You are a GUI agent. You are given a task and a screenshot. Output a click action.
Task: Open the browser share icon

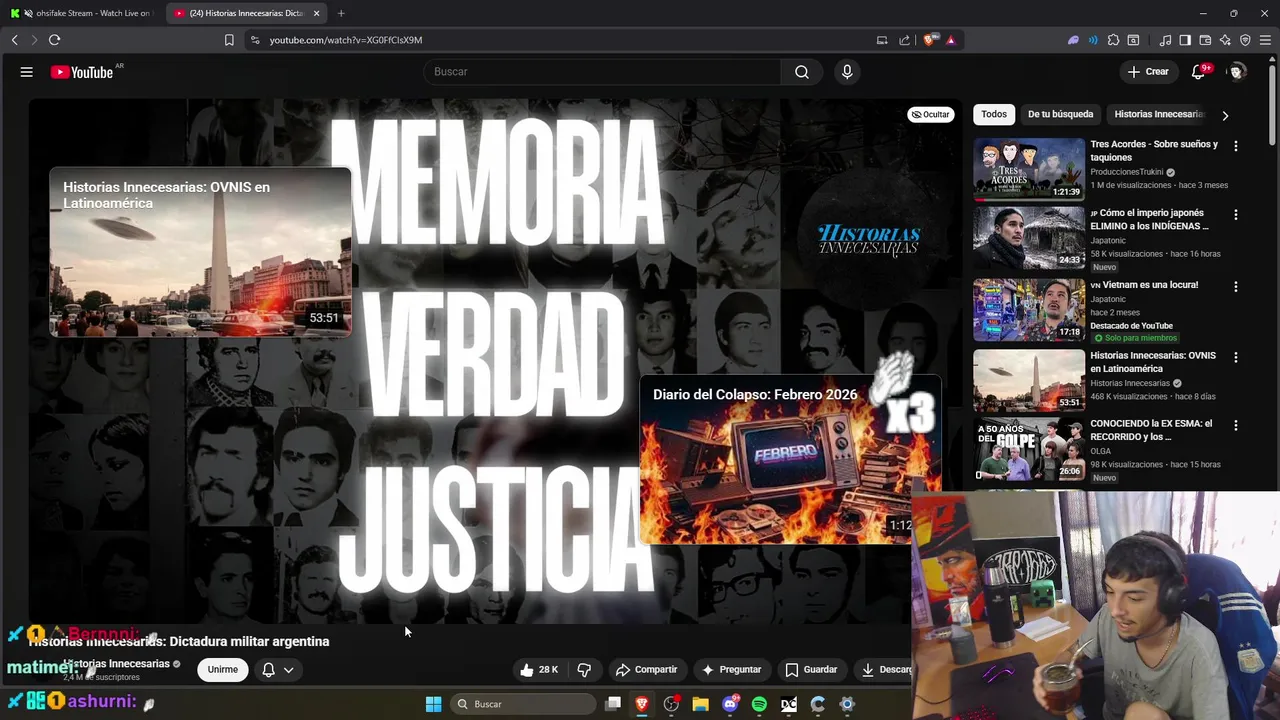click(x=905, y=40)
